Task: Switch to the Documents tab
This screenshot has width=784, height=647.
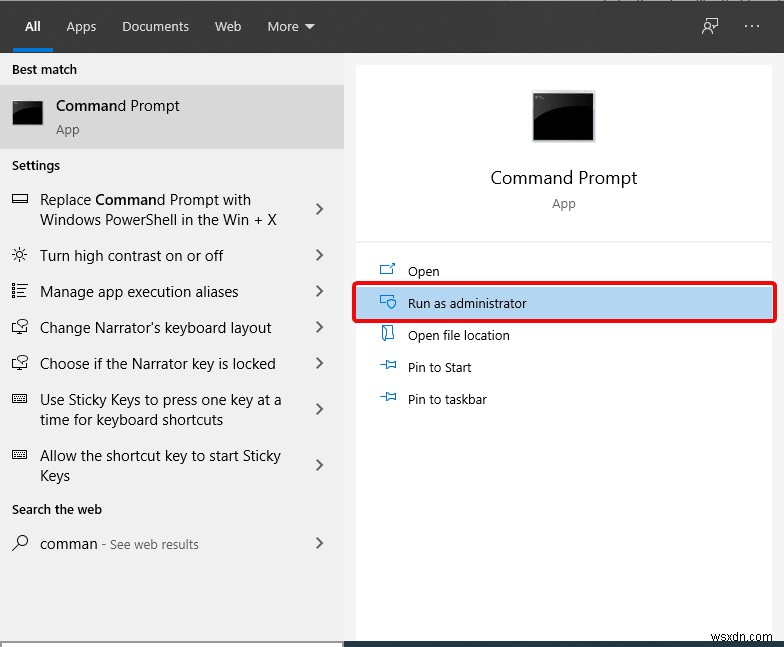Action: coord(155,27)
